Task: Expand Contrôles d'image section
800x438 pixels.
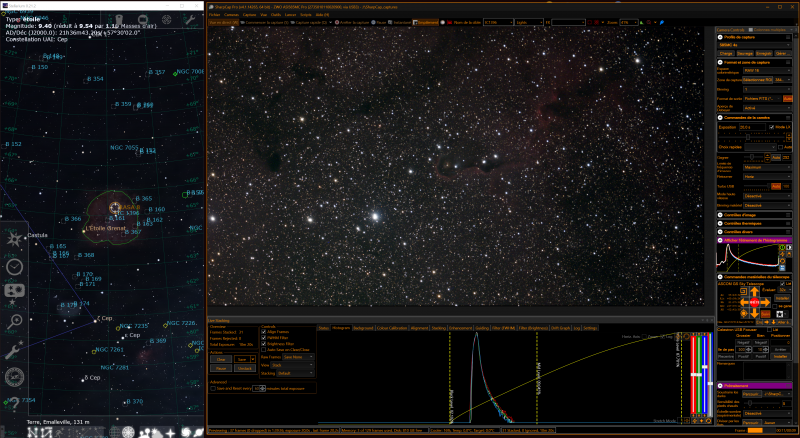Action: (x=720, y=215)
